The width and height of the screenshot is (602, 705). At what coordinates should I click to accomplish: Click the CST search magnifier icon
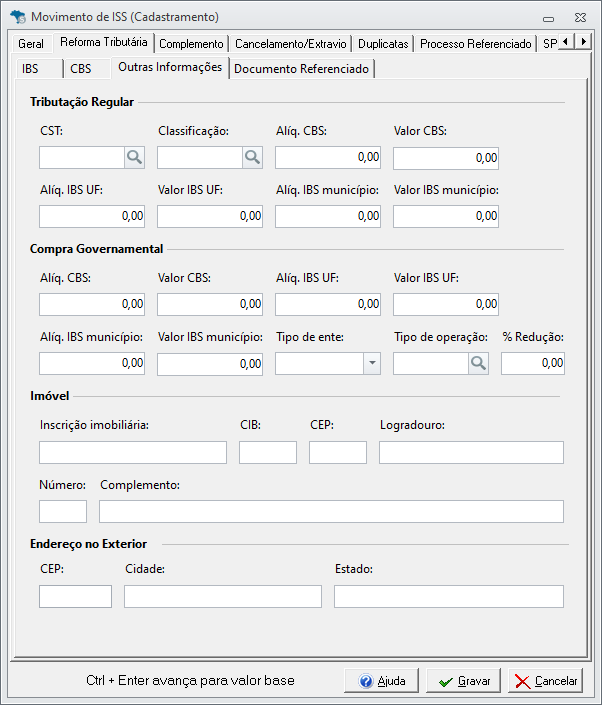134,158
